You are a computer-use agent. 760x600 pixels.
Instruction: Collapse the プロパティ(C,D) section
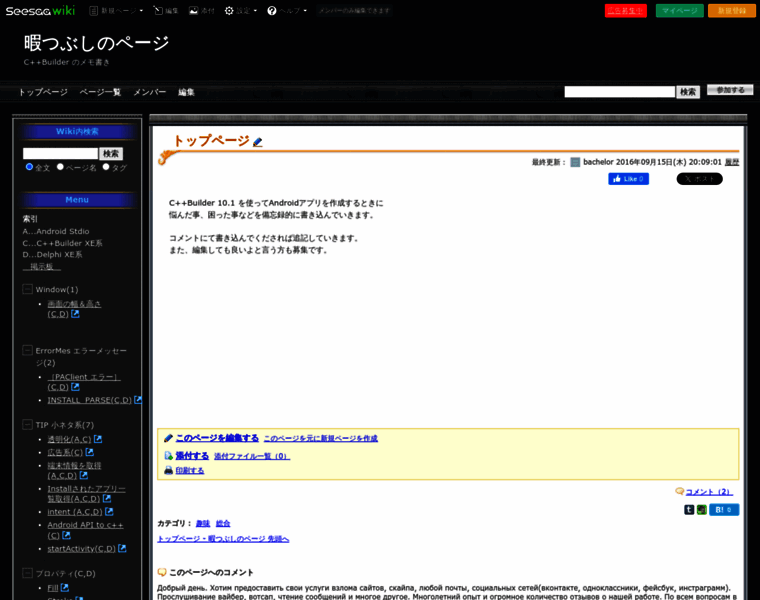28,573
